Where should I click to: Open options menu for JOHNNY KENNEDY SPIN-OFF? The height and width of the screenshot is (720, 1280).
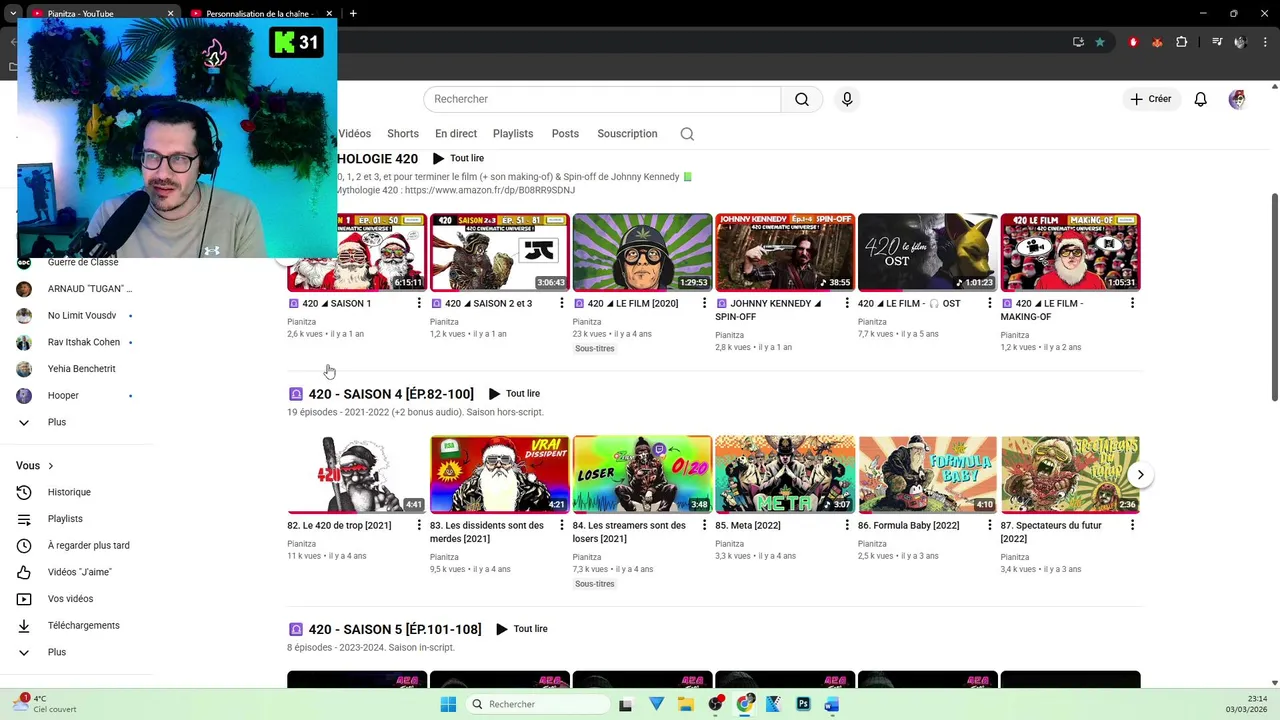[847, 304]
